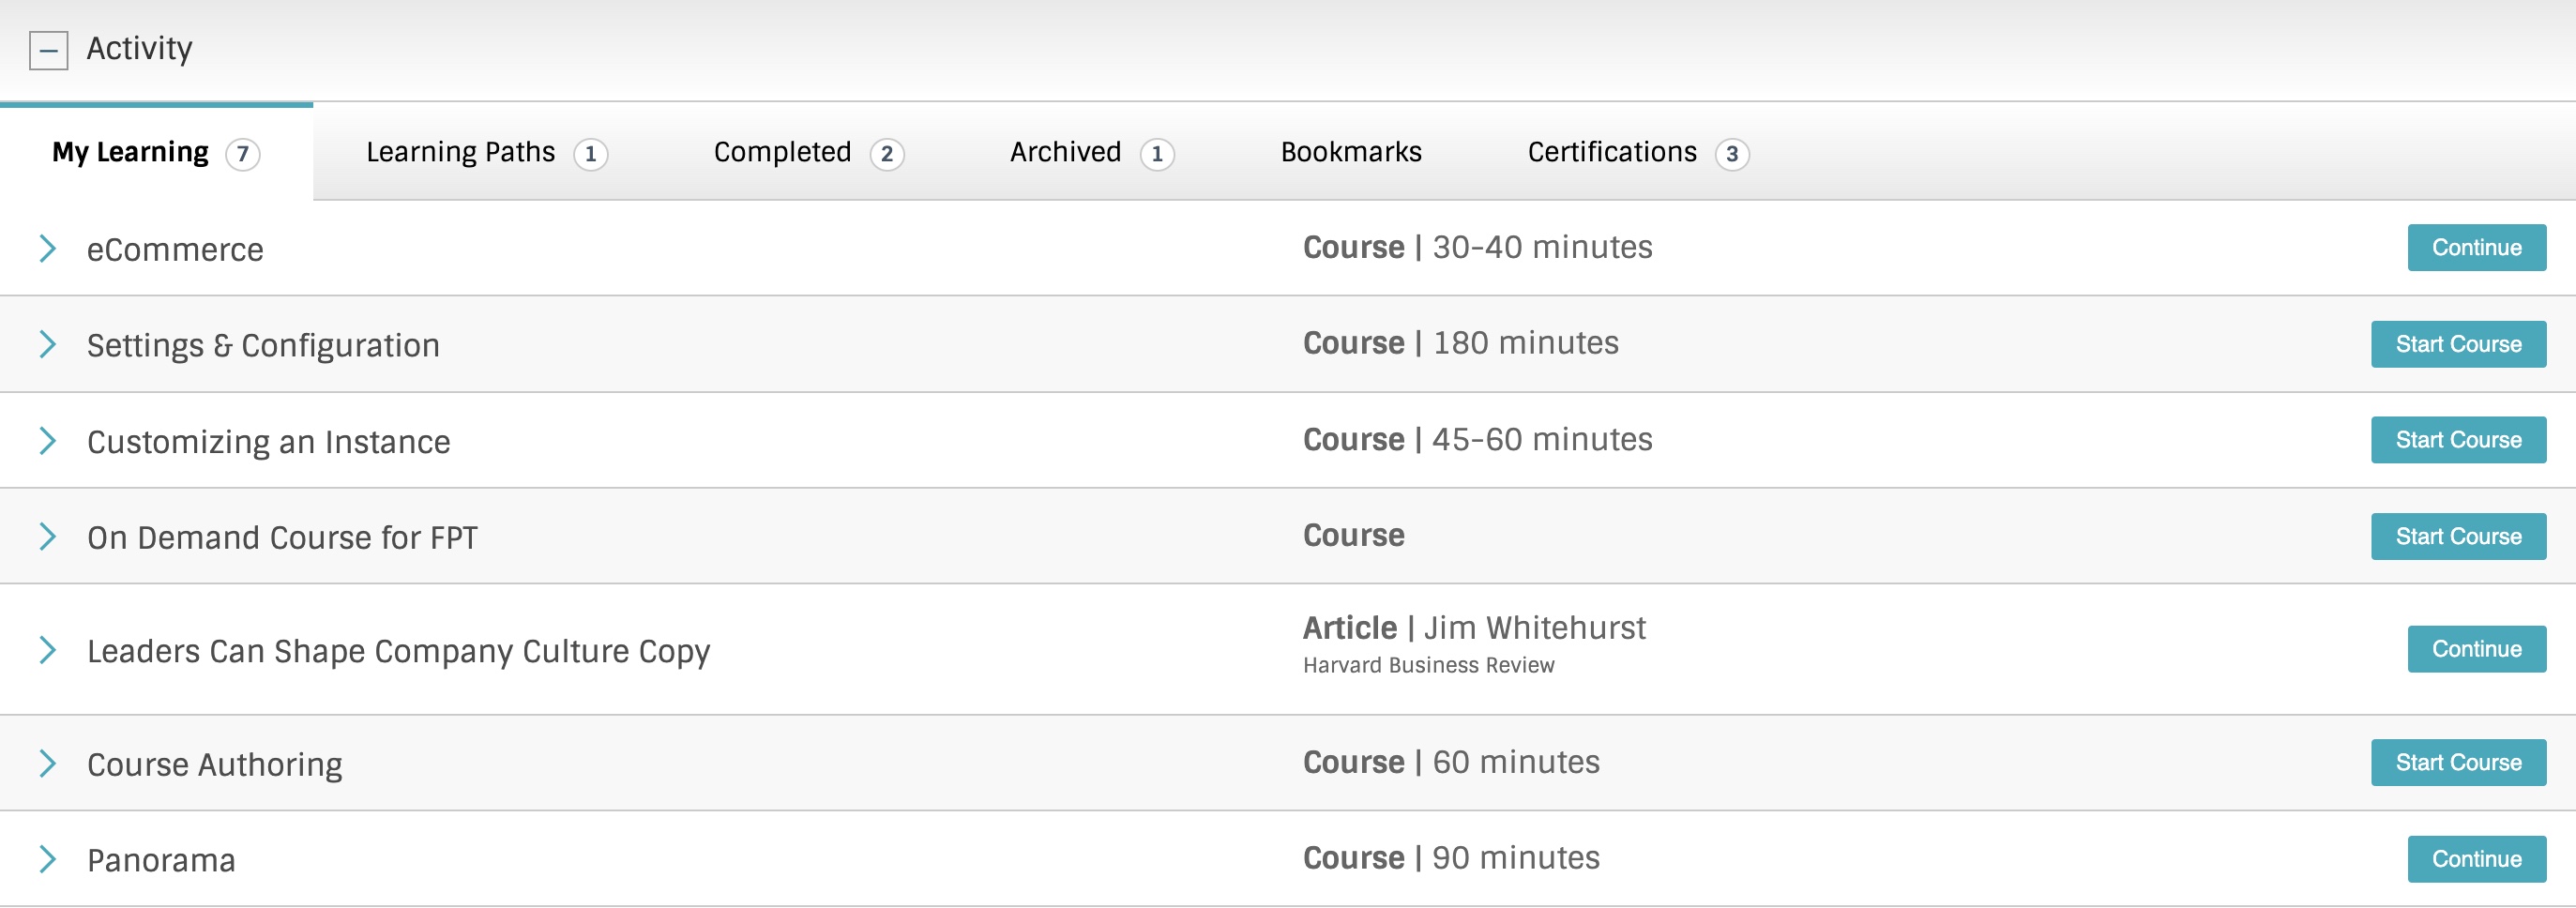Click the eCommerce course title
The width and height of the screenshot is (2576, 908).
point(175,249)
